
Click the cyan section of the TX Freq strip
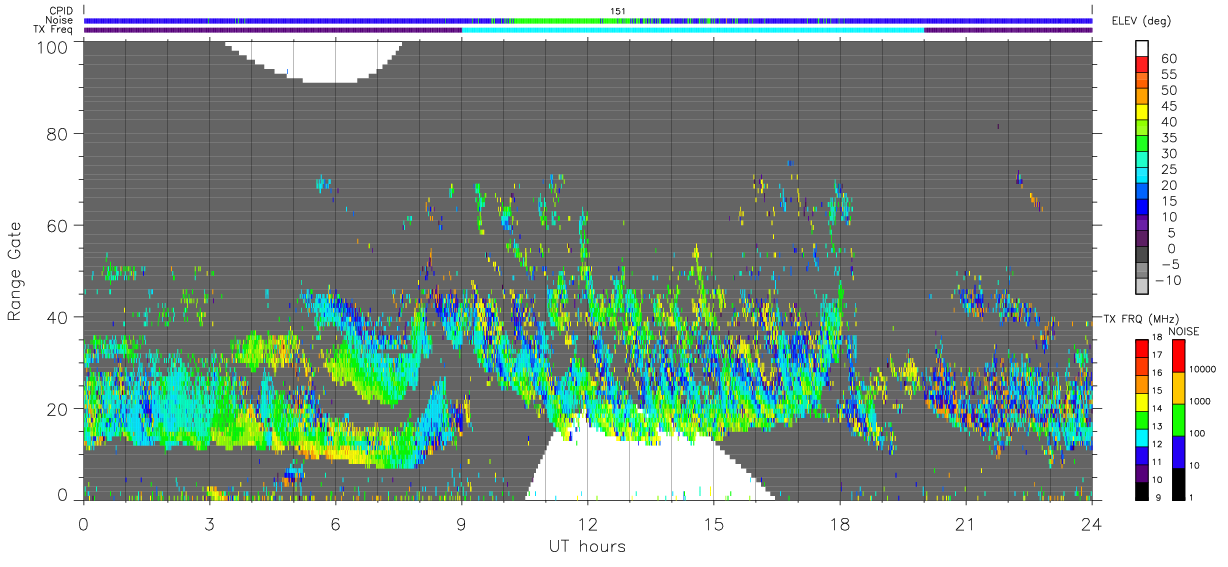tap(693, 30)
